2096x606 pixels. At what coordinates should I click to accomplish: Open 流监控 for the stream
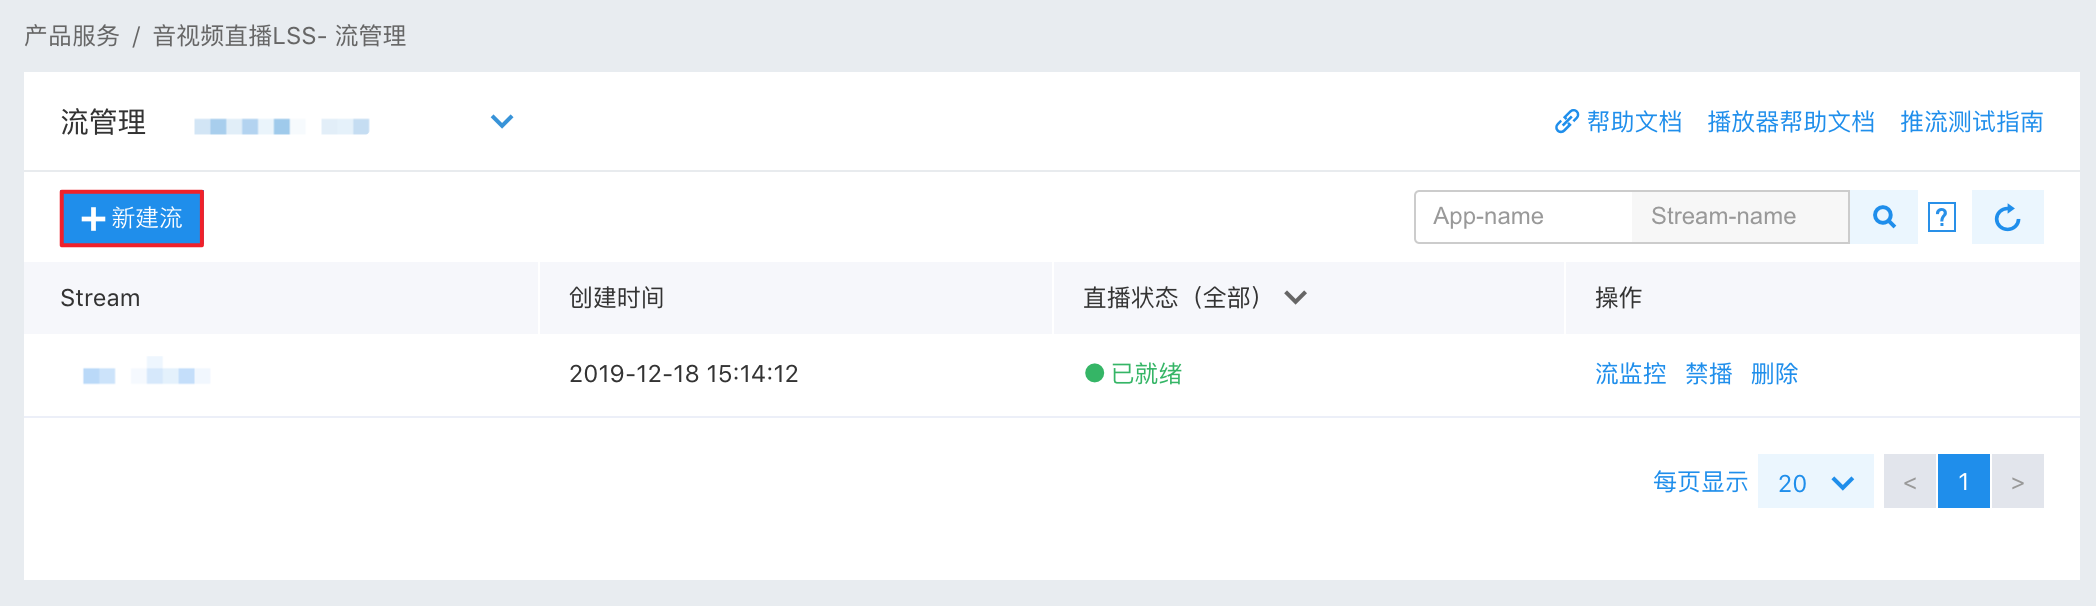point(1630,374)
